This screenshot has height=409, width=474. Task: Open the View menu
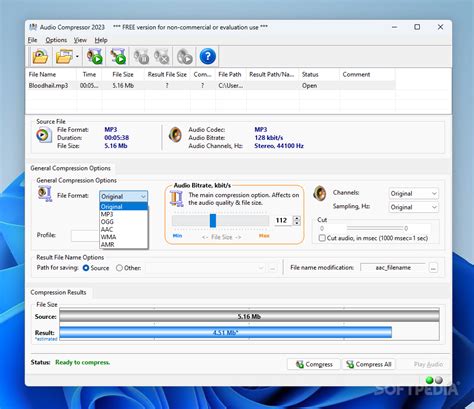(80, 40)
